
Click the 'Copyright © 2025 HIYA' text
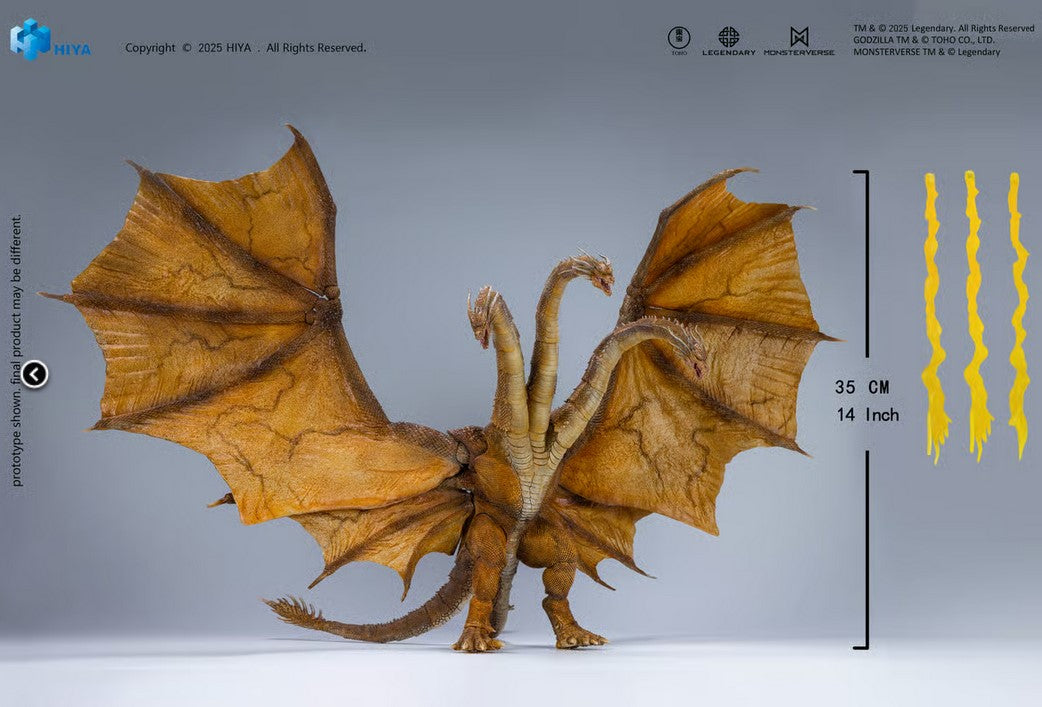(x=188, y=48)
